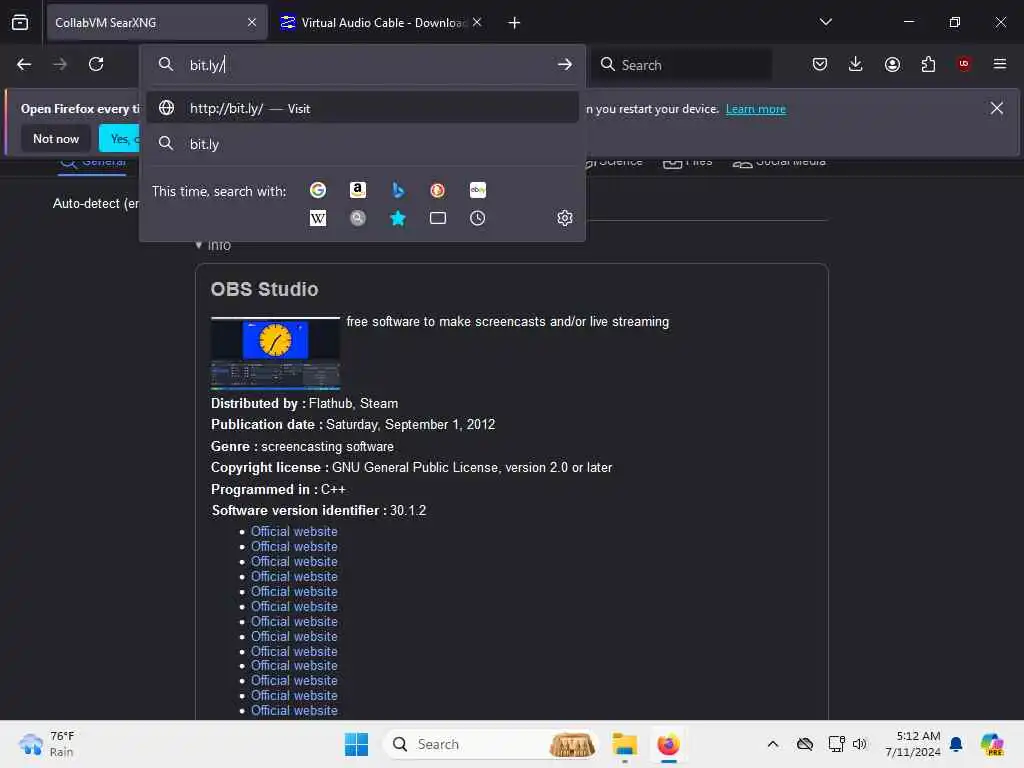Open the Windows Start menu
The height and width of the screenshot is (768, 1024).
click(x=357, y=744)
